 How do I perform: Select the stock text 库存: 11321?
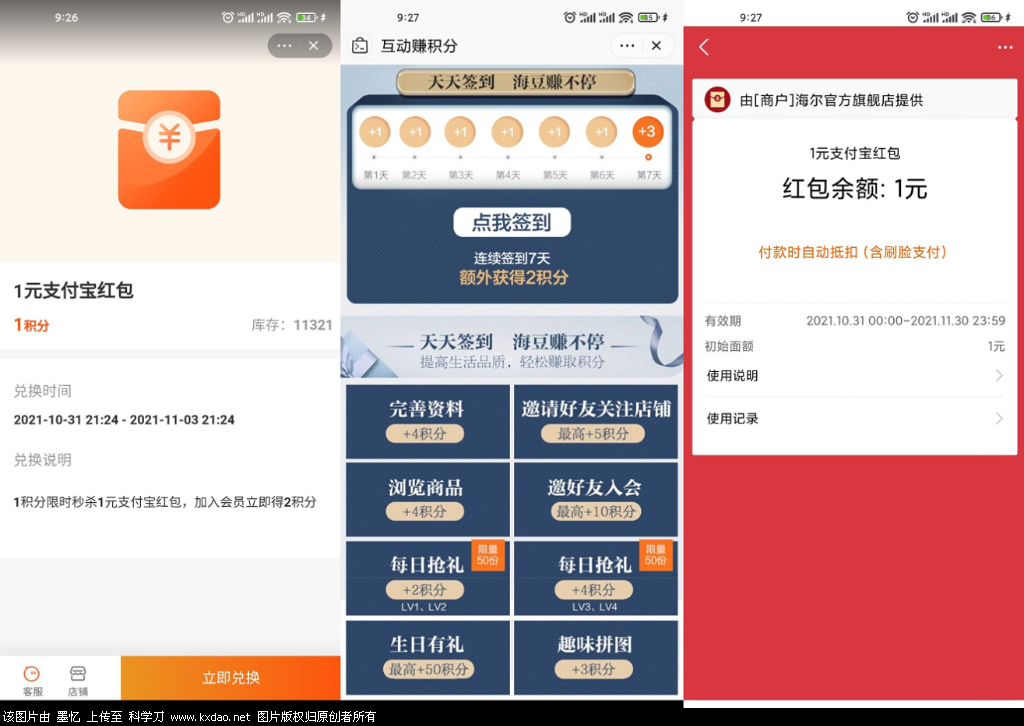pos(292,325)
